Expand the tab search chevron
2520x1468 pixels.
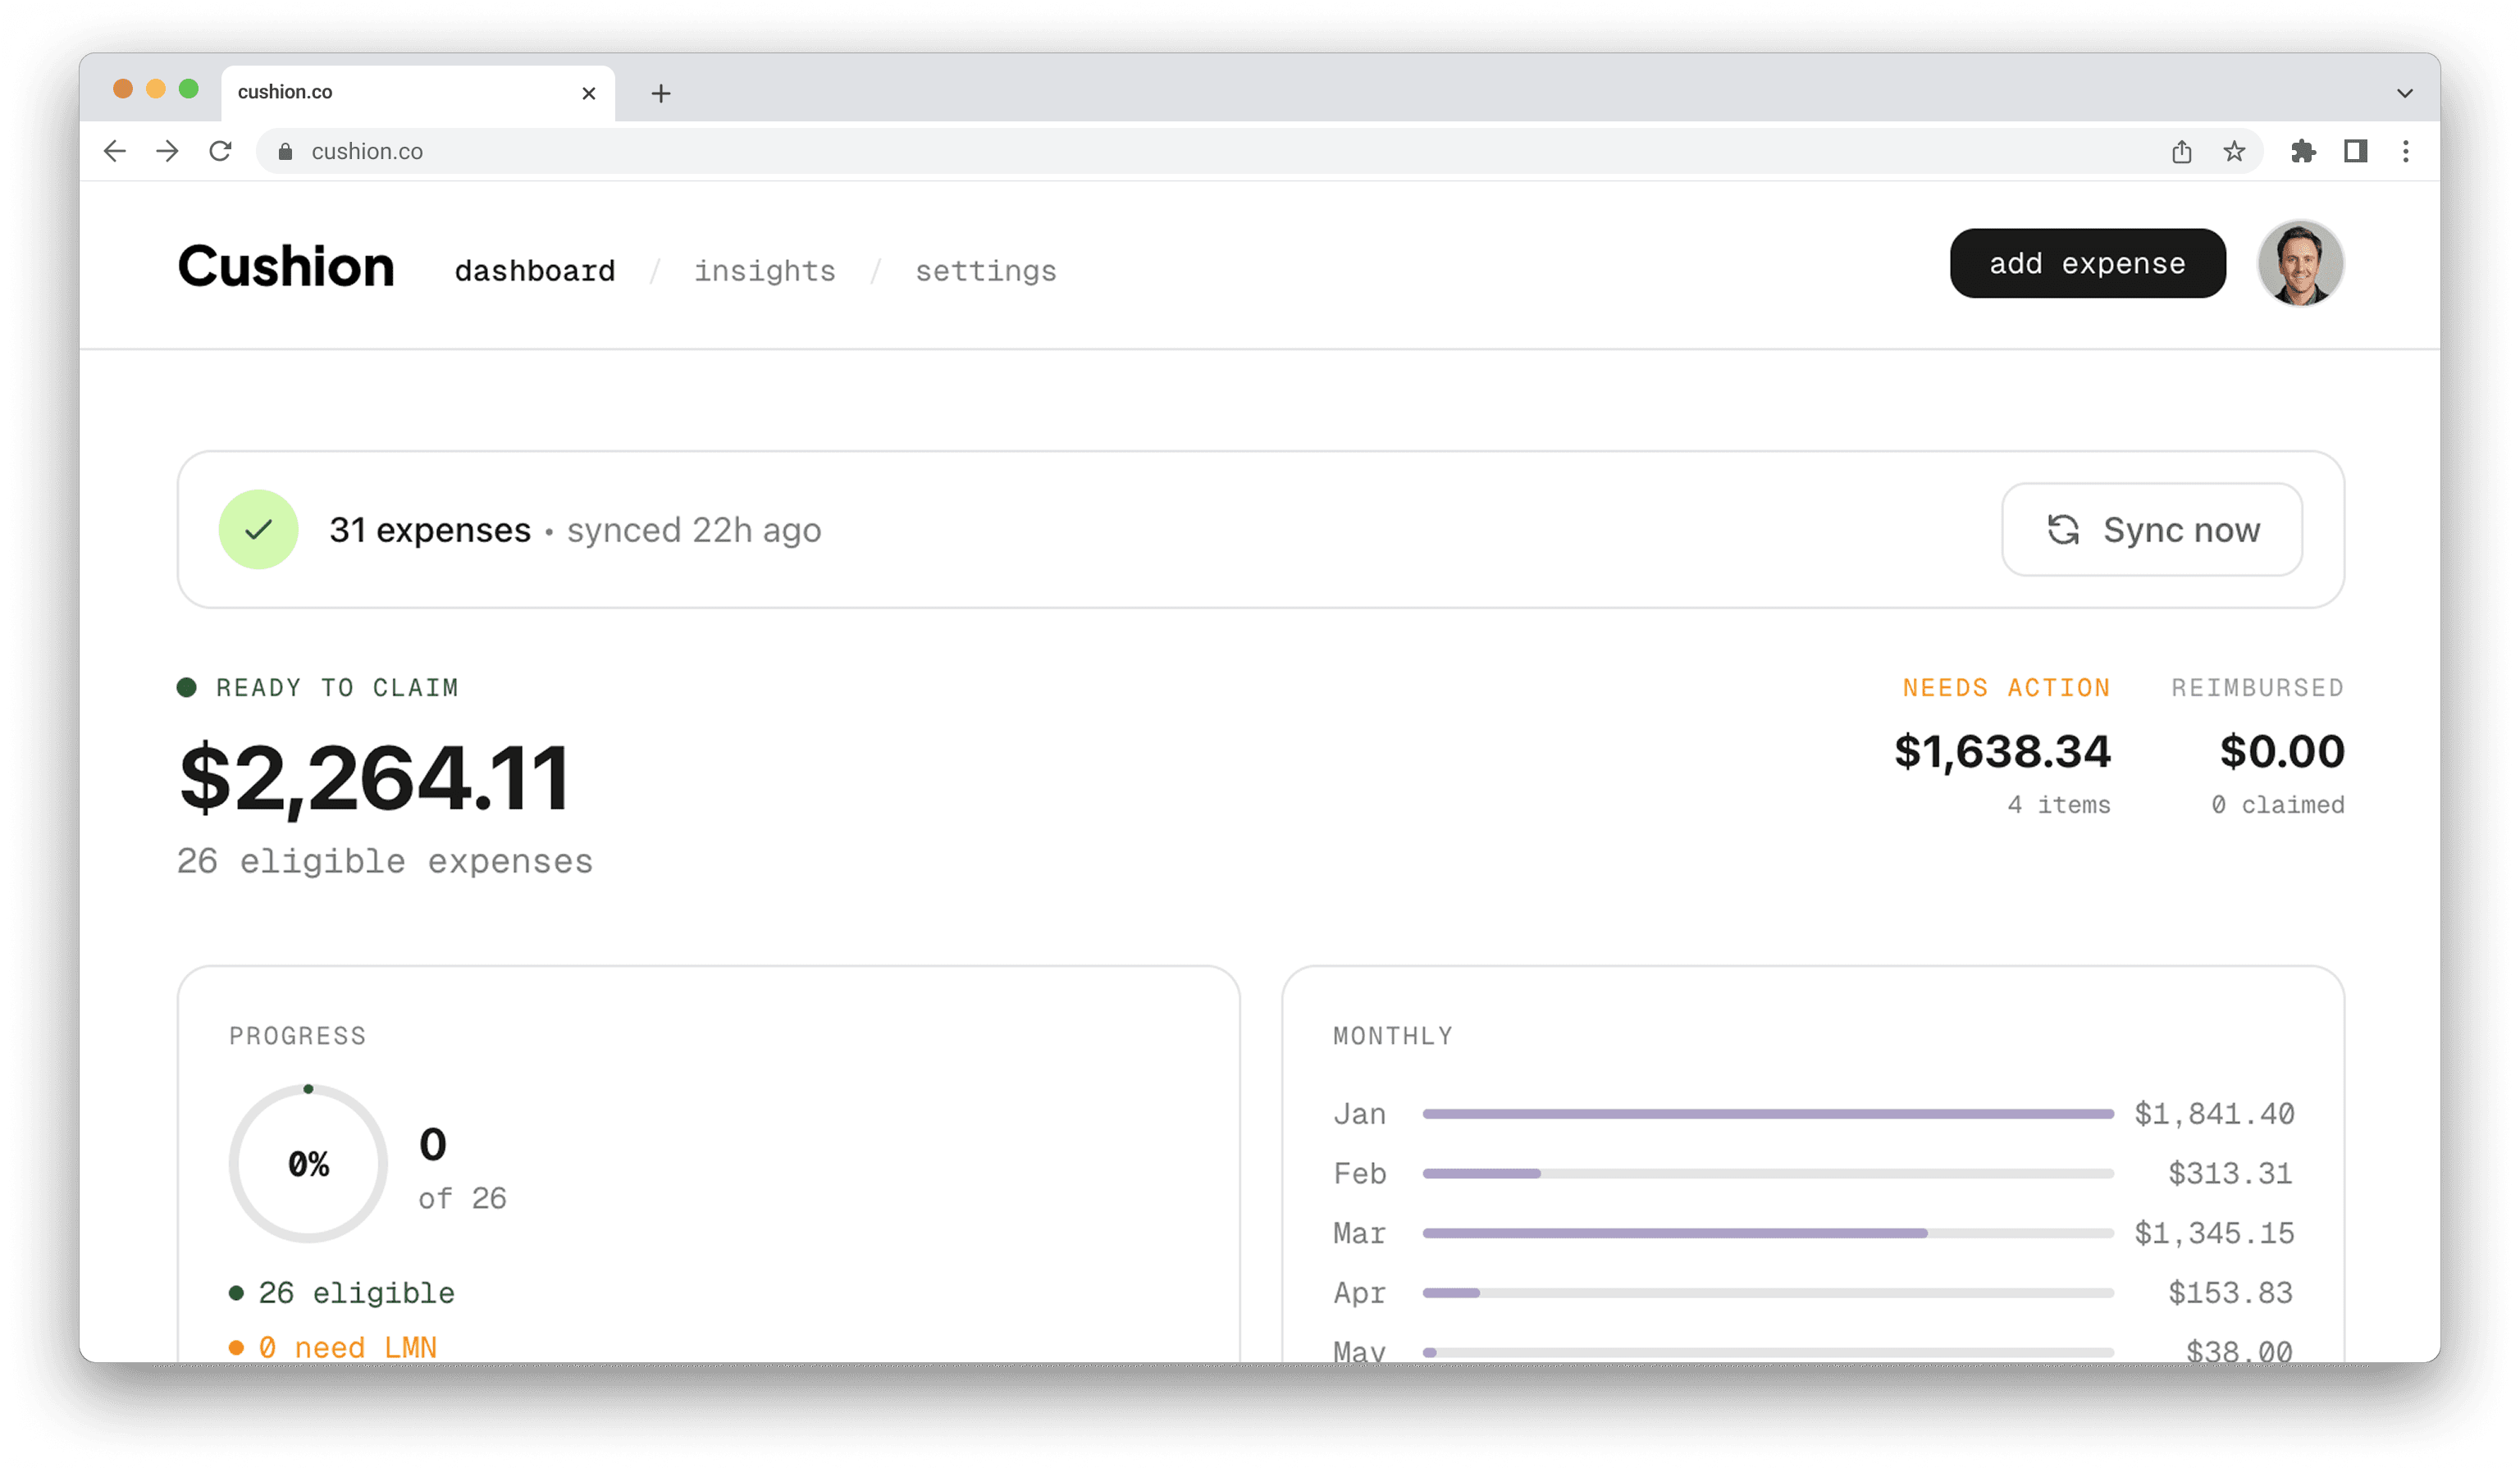tap(2405, 93)
